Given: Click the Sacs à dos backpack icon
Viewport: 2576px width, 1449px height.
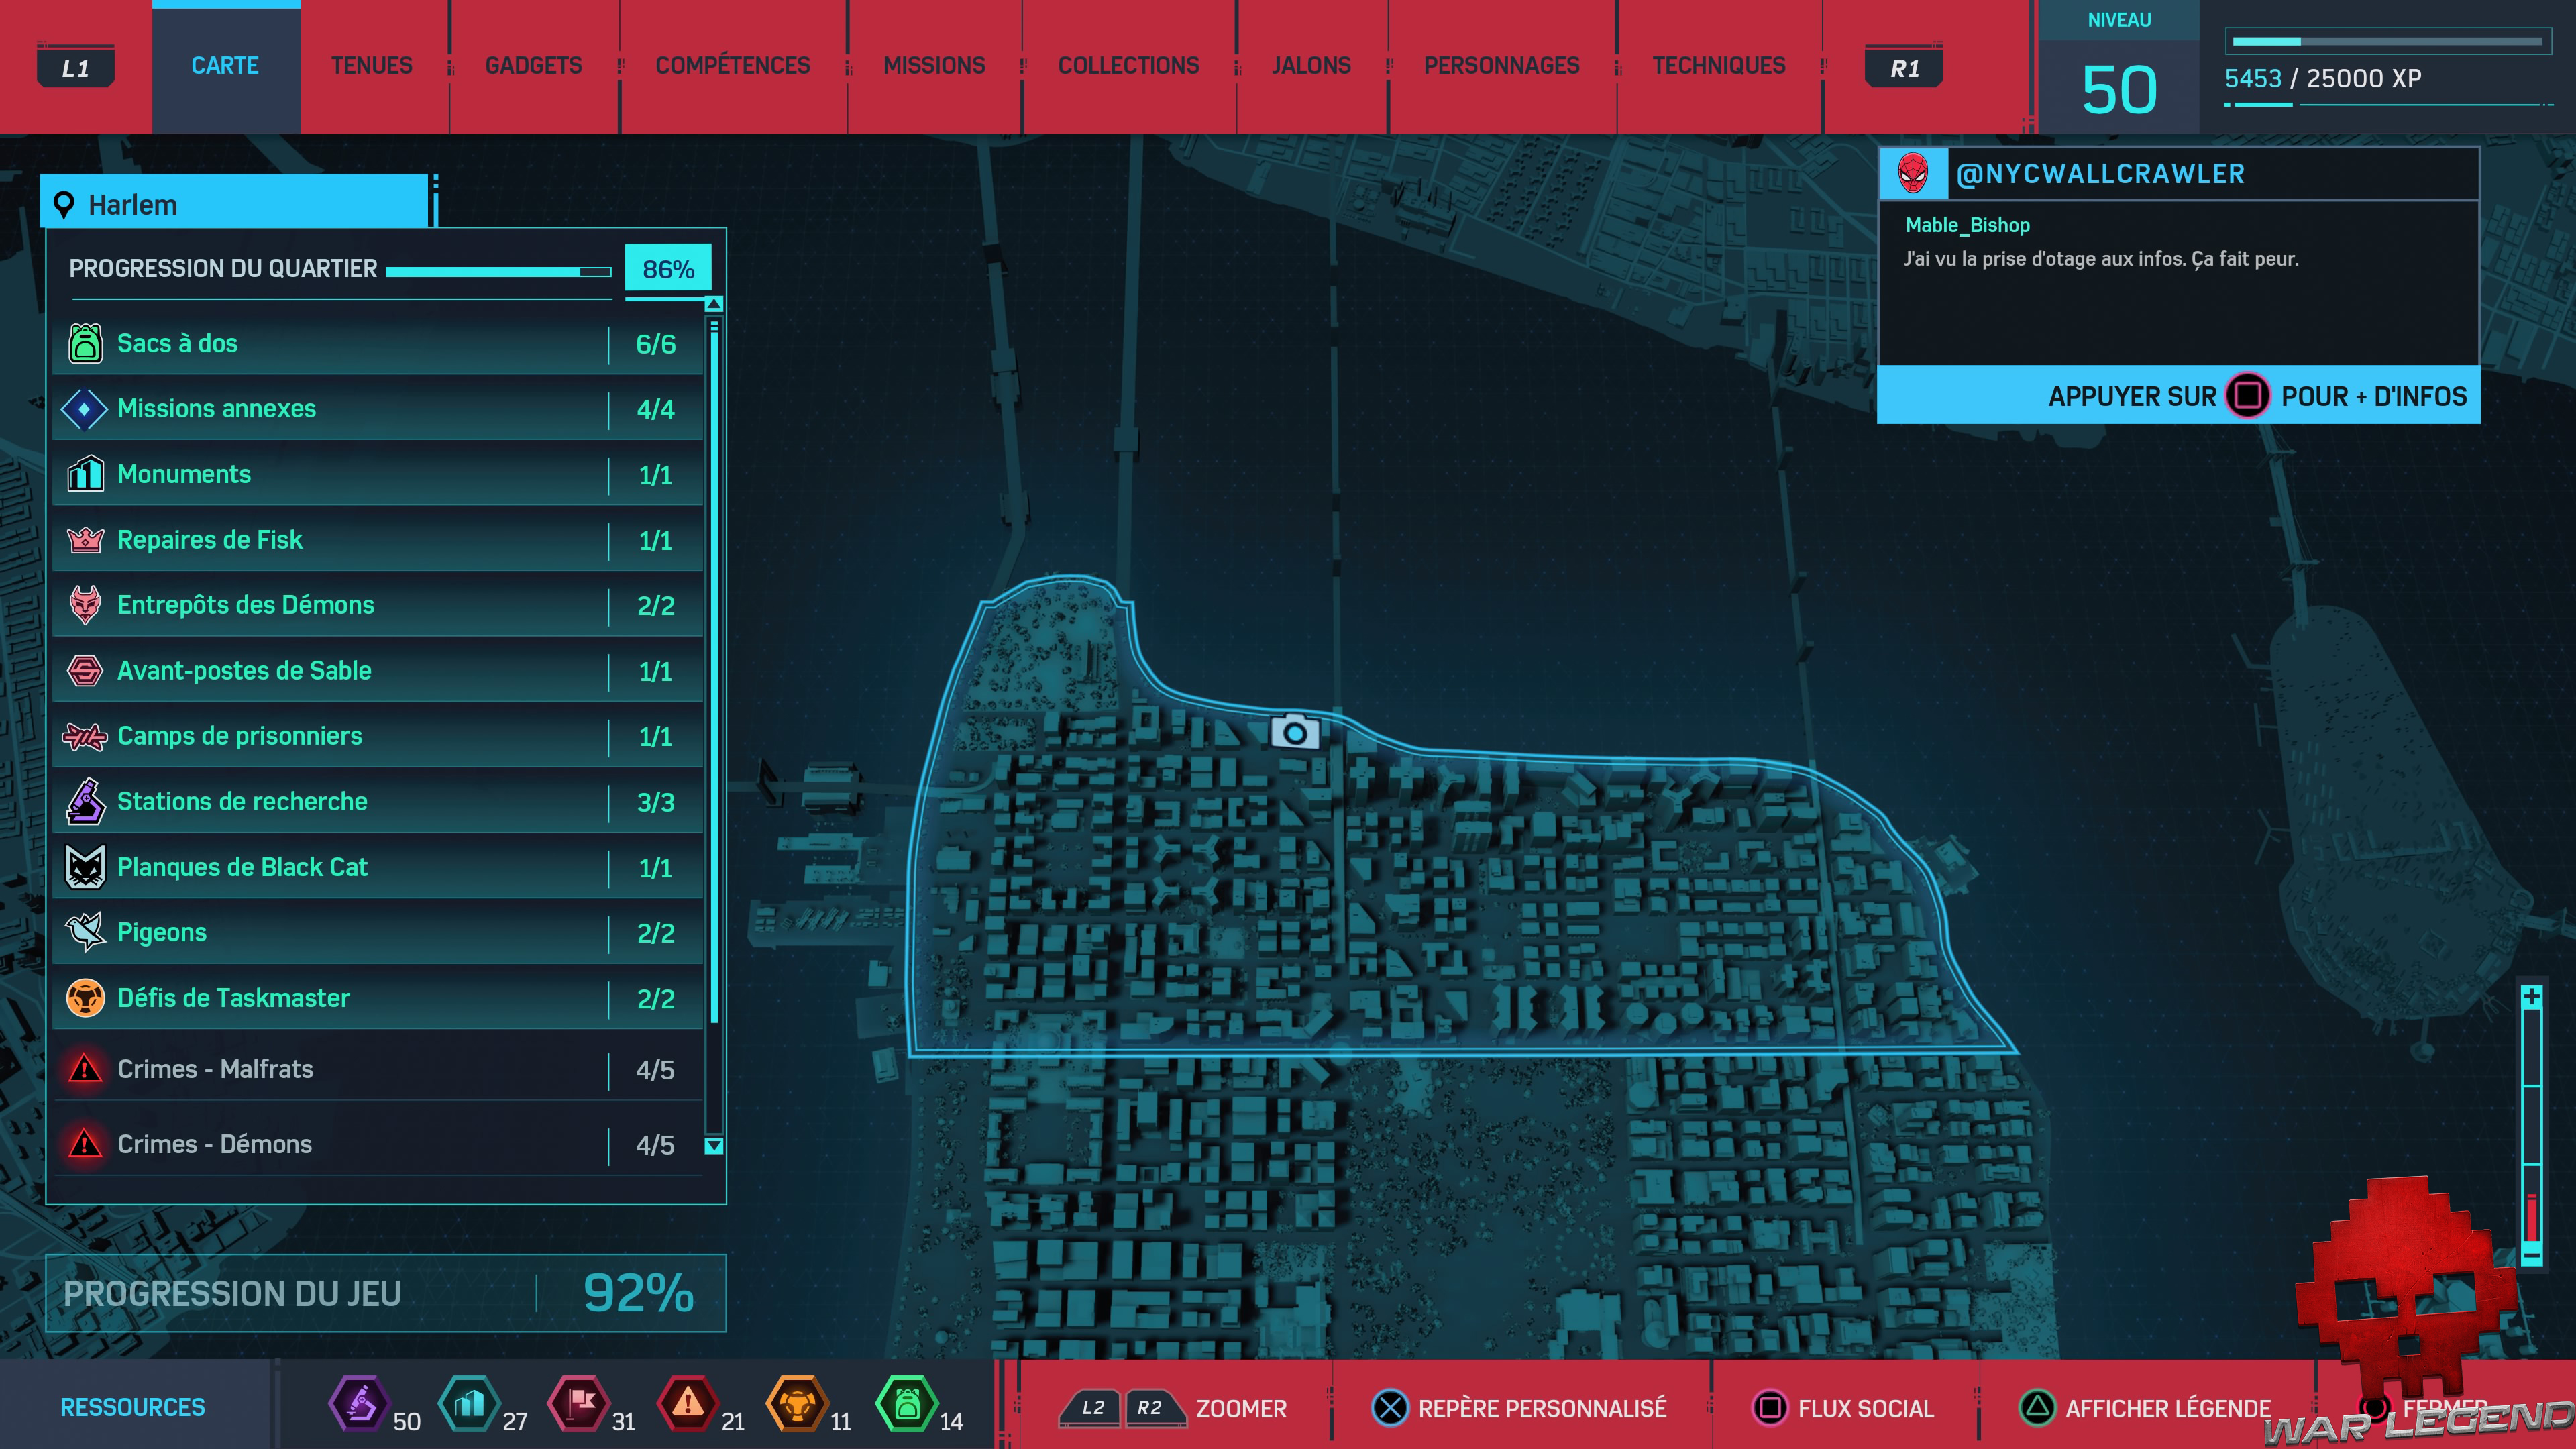Looking at the screenshot, I should [x=85, y=343].
